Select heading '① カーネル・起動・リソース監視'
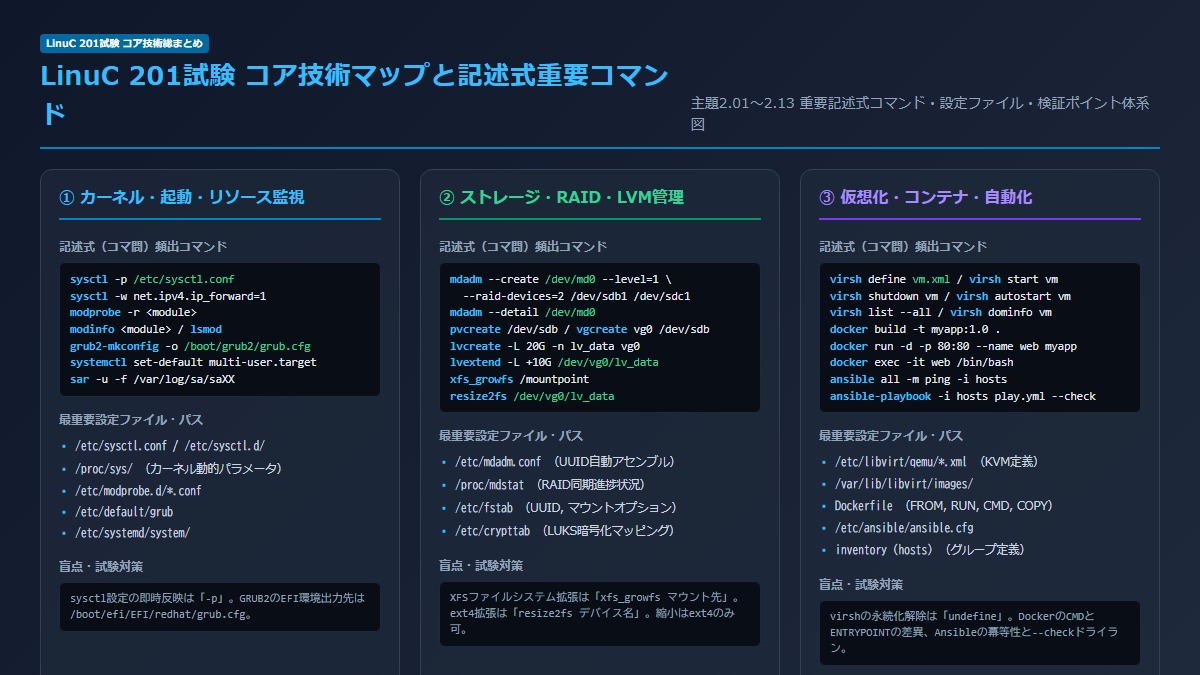Image resolution: width=1200 pixels, height=675 pixels. pyautogui.click(x=182, y=197)
